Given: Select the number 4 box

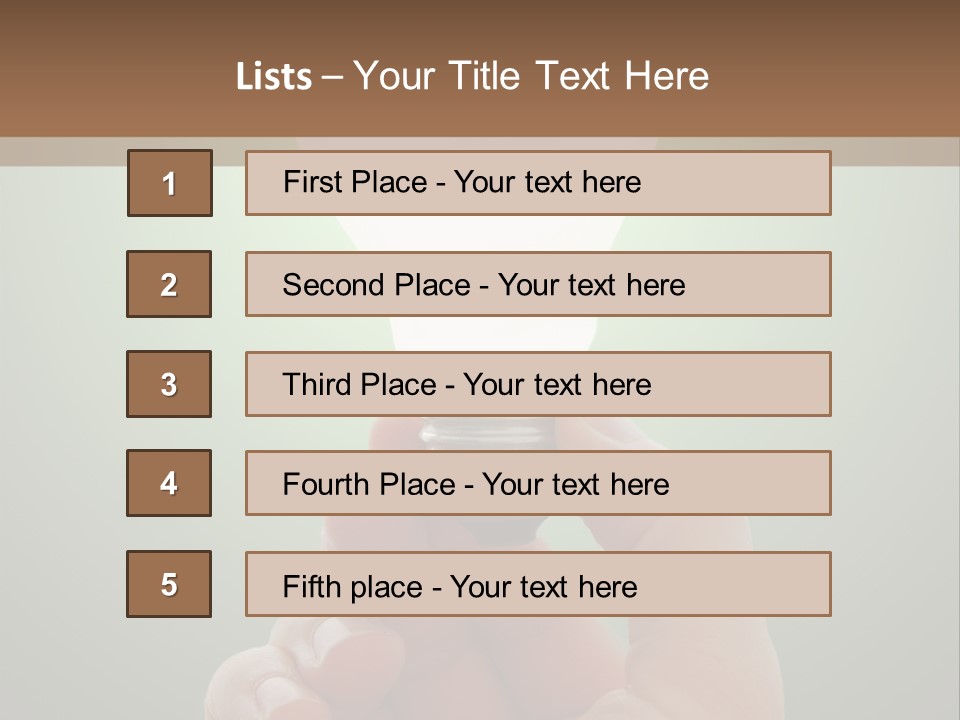Looking at the screenshot, I should 169,483.
